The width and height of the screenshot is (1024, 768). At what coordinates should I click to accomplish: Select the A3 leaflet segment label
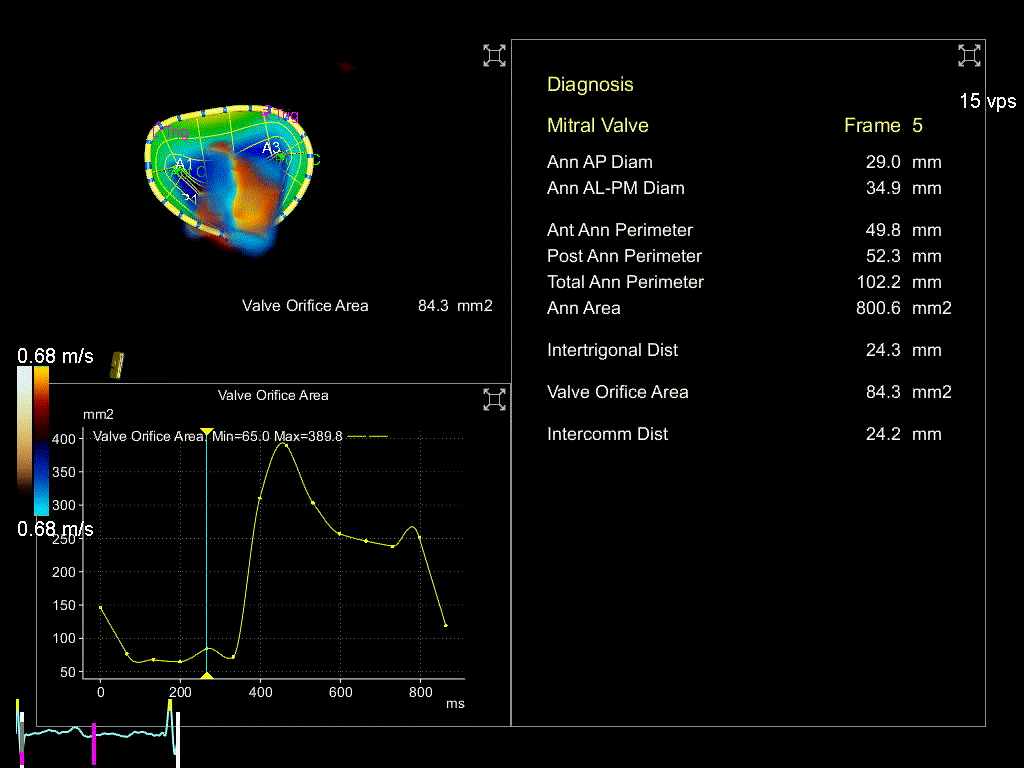271,148
